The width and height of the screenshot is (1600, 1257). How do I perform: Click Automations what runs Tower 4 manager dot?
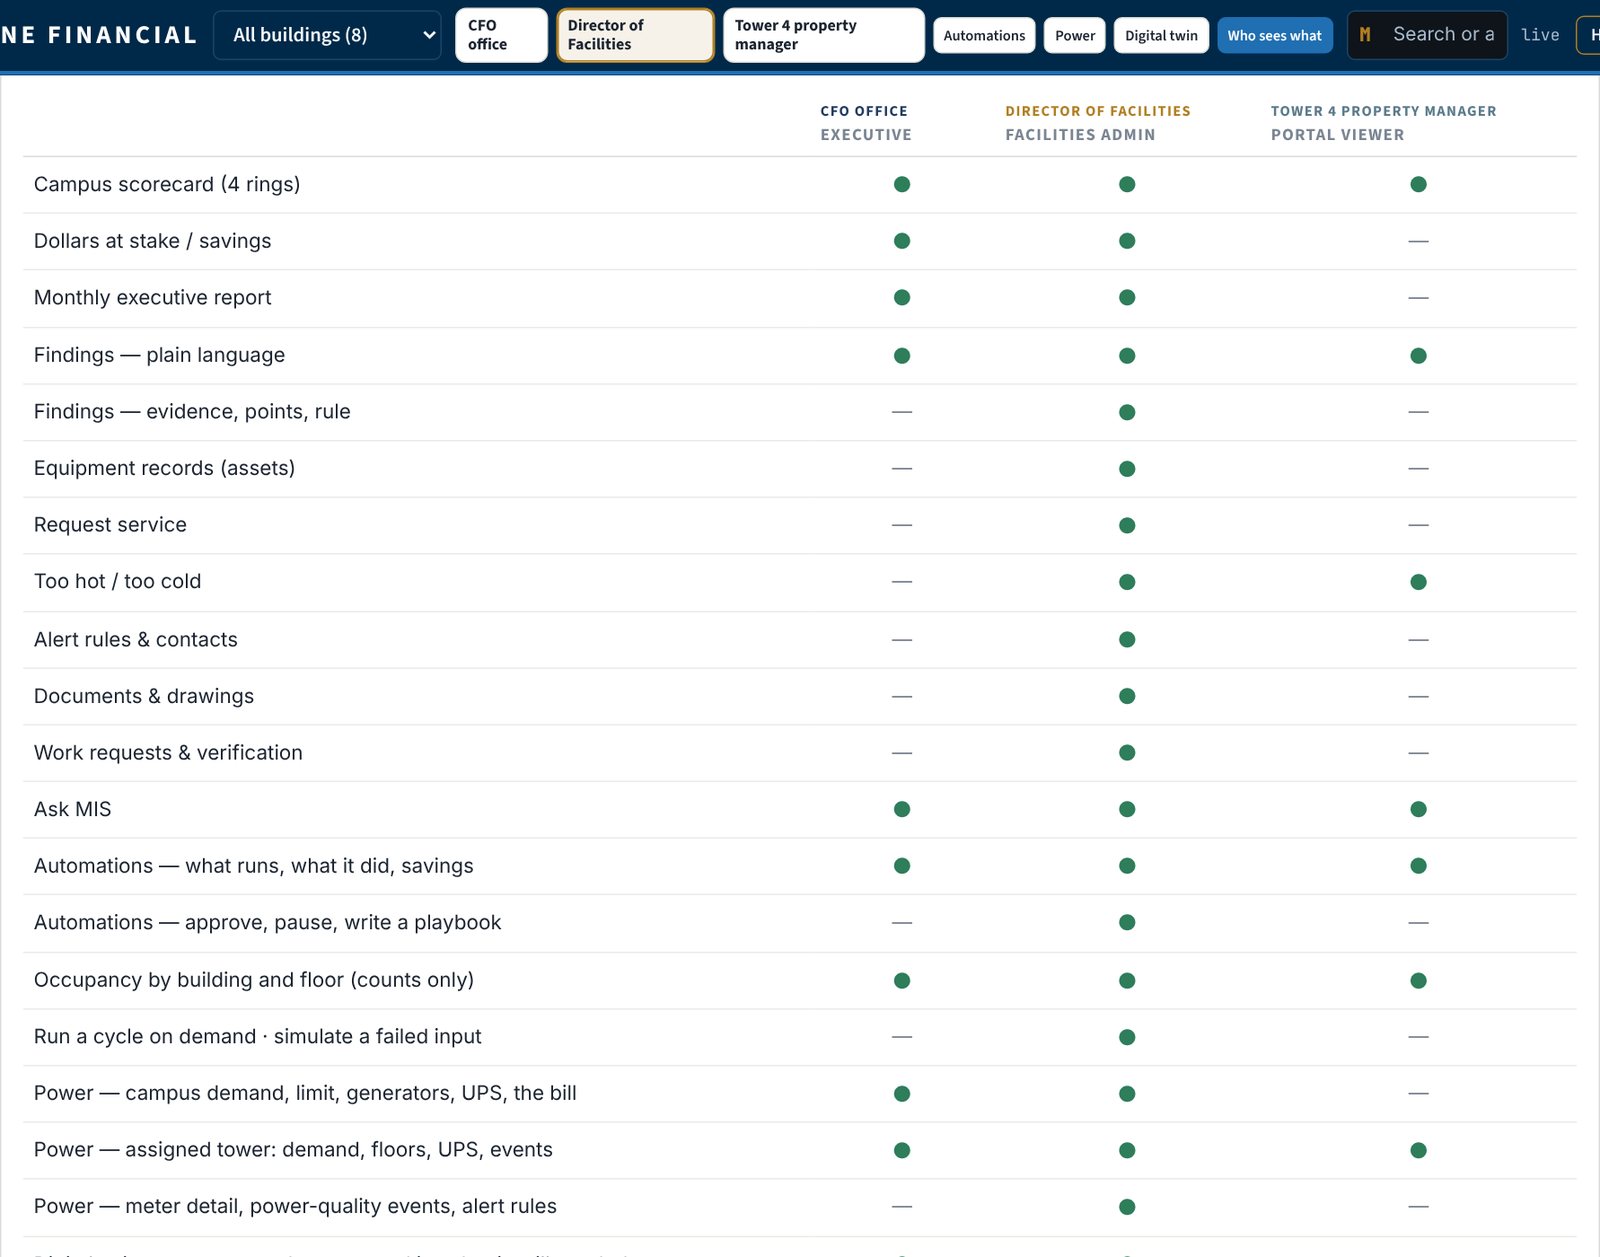click(1418, 866)
